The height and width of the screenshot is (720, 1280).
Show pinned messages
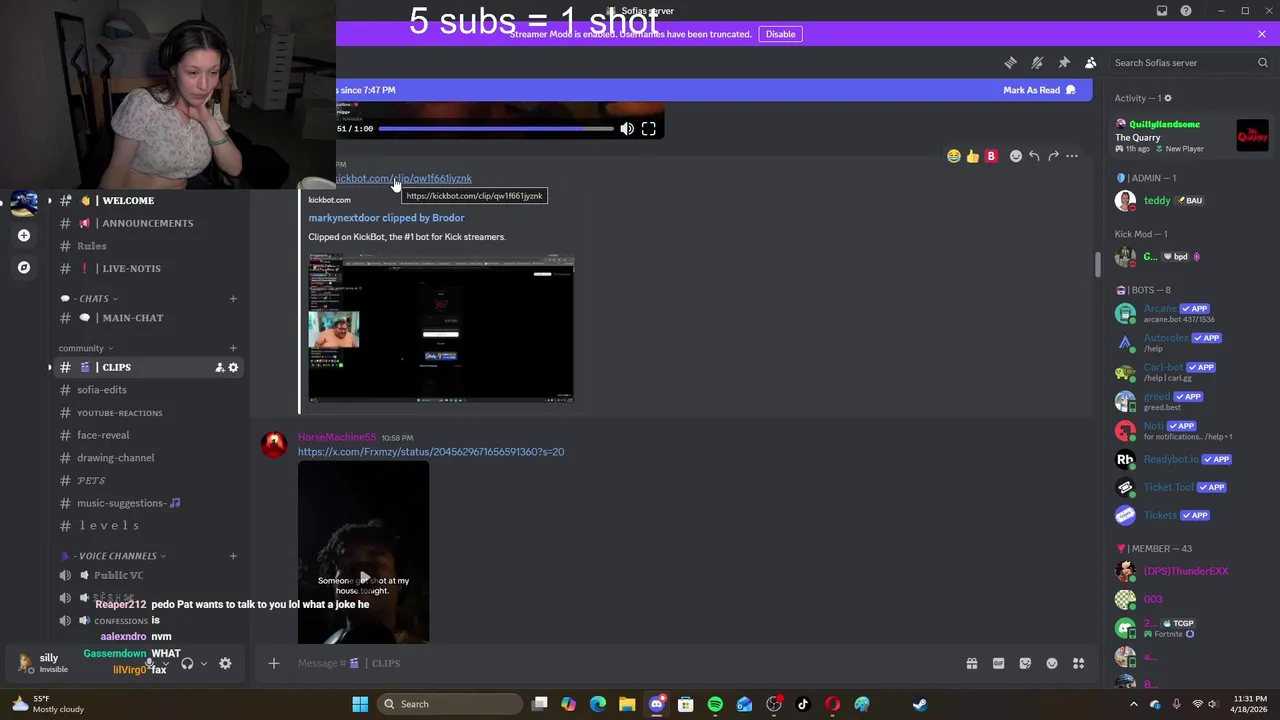[x=1064, y=63]
